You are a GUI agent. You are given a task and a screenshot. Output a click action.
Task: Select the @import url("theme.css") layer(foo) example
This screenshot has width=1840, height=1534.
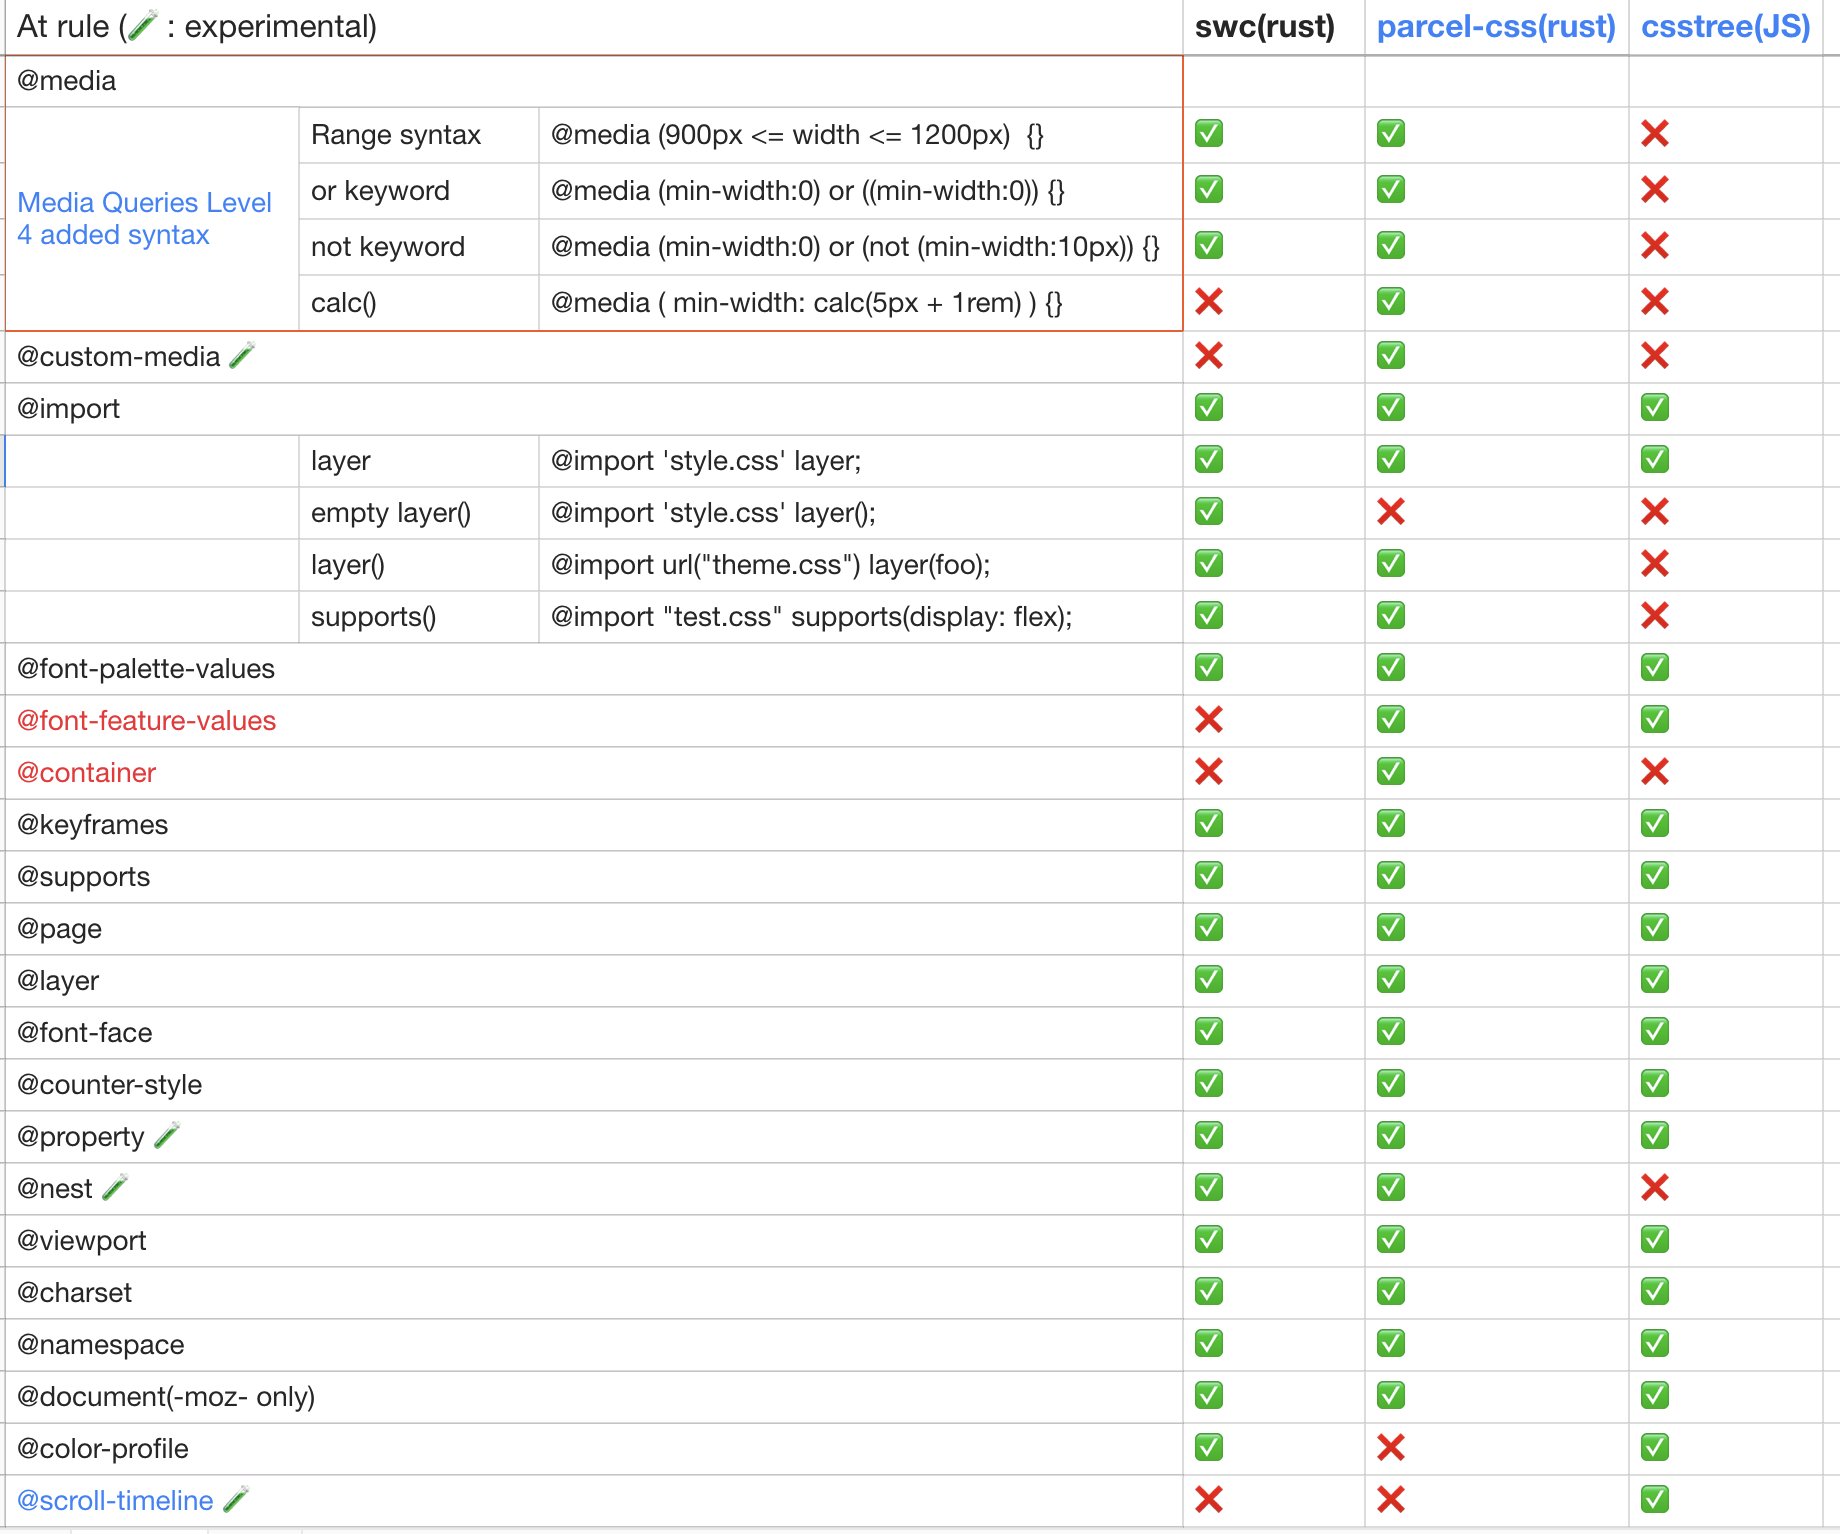[x=771, y=565]
